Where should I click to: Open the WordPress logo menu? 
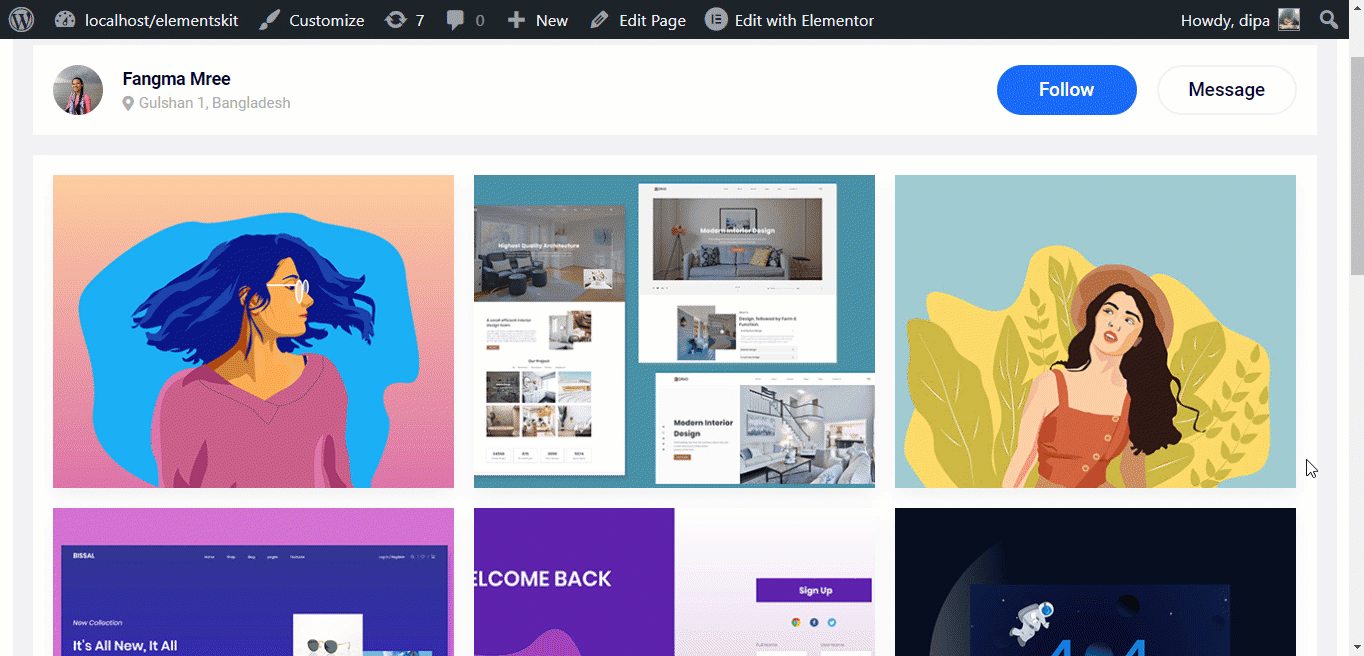21,19
